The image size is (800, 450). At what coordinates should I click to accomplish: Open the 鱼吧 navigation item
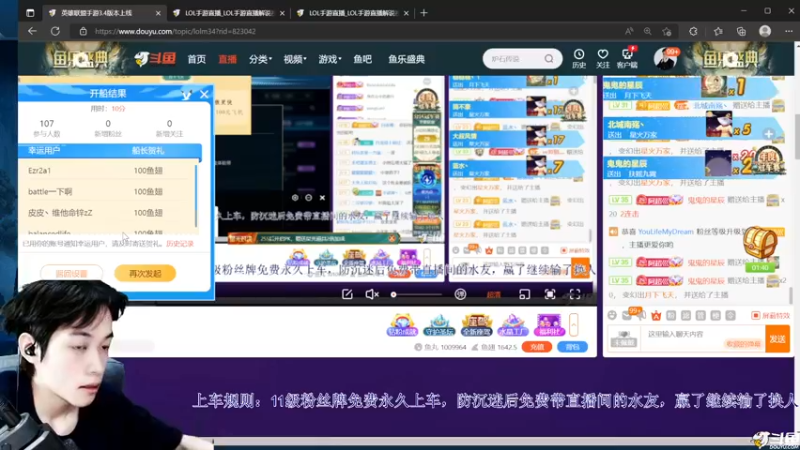pos(363,59)
